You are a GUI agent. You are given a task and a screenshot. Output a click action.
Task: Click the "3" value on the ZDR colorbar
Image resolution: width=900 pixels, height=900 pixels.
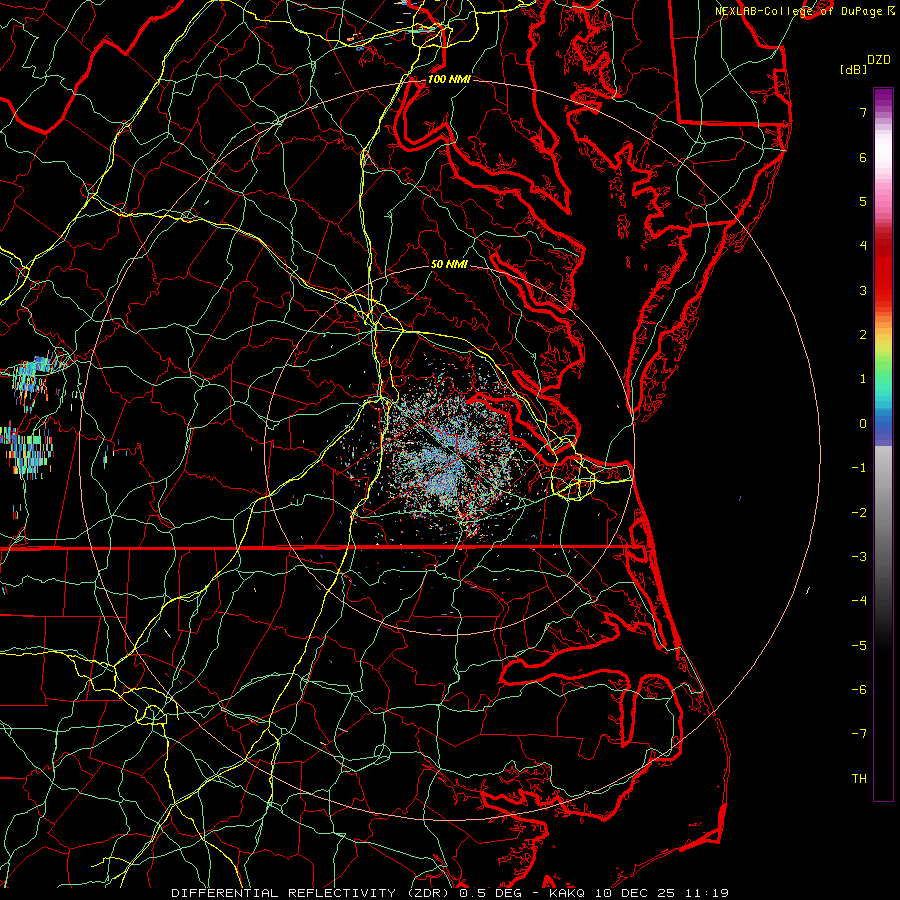[x=863, y=290]
